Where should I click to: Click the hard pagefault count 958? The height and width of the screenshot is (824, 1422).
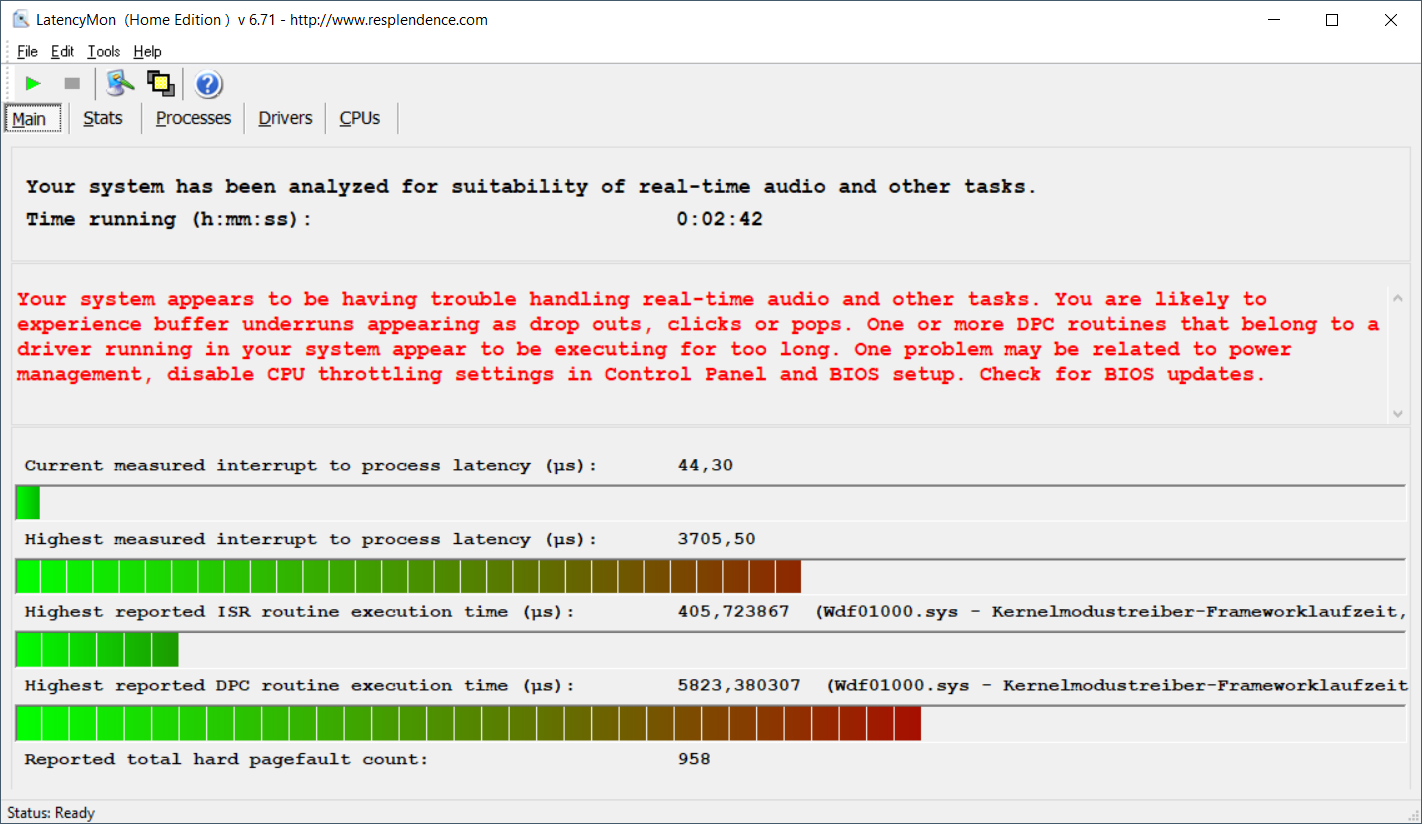click(694, 759)
